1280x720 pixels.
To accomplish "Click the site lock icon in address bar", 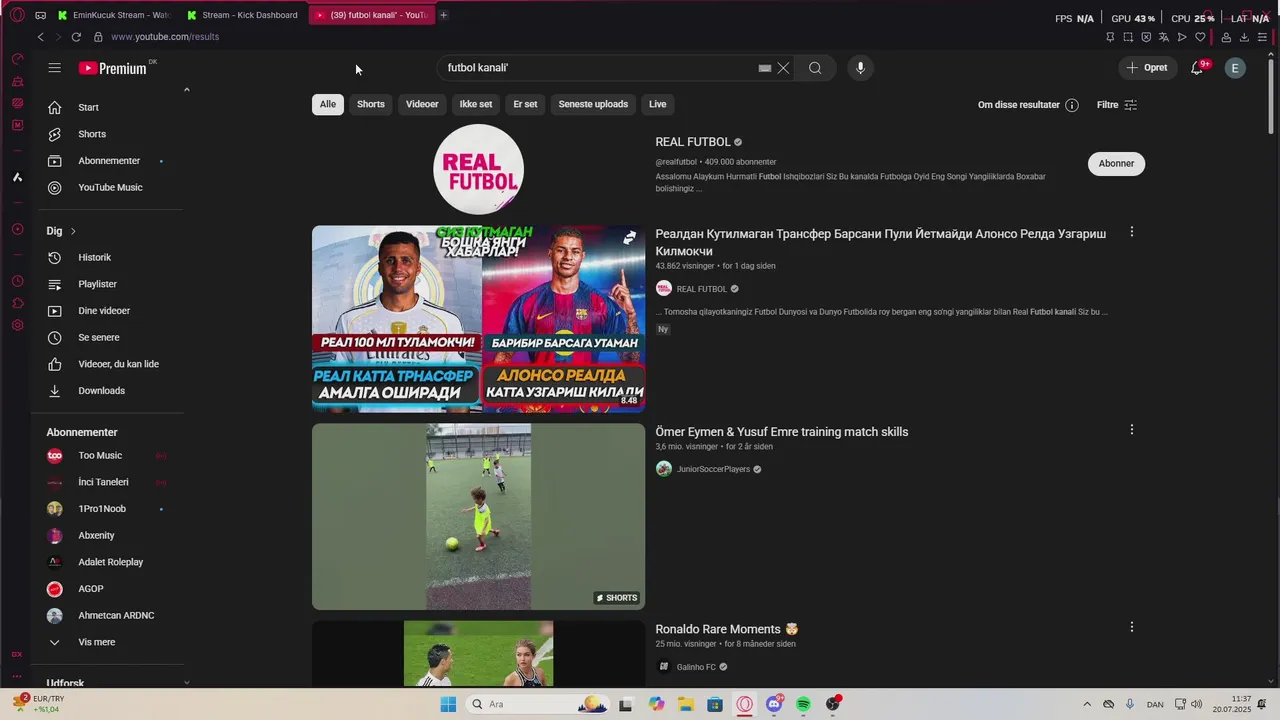I will pos(98,37).
